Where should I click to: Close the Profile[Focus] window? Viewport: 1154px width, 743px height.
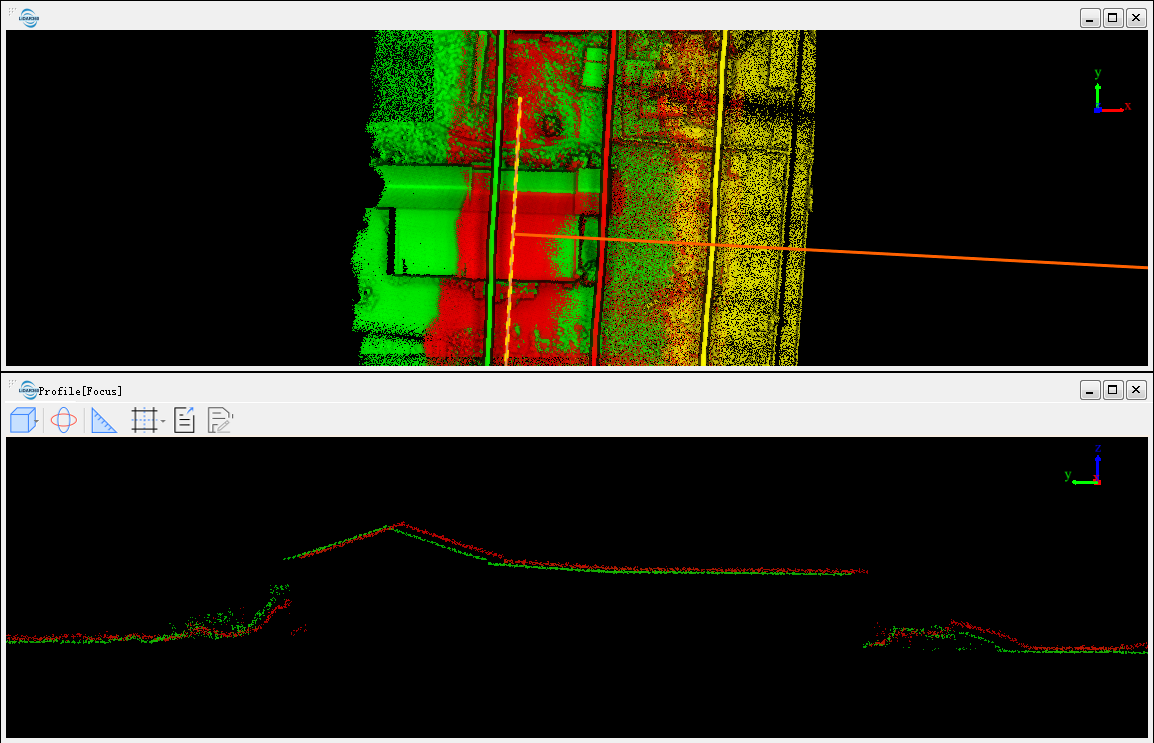pos(1136,390)
